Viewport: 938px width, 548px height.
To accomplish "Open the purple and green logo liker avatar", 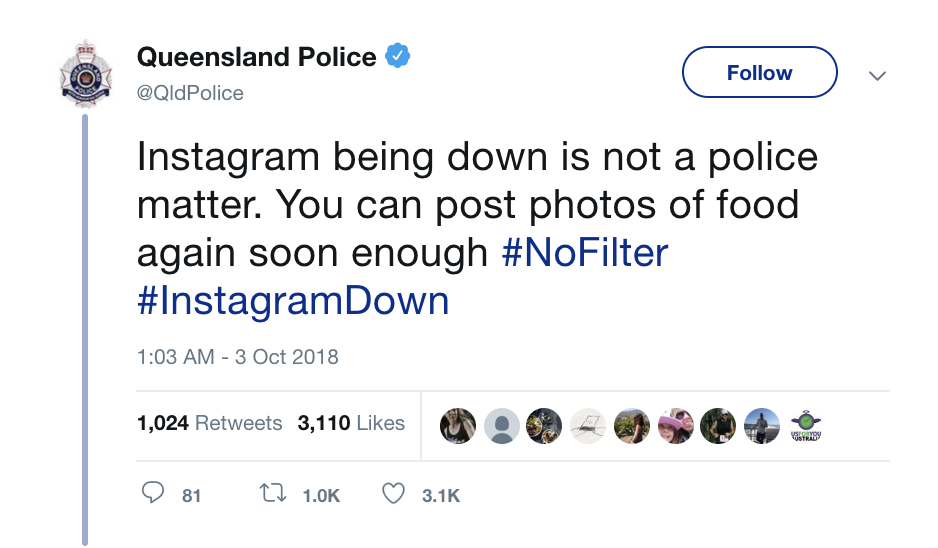I will [x=805, y=425].
